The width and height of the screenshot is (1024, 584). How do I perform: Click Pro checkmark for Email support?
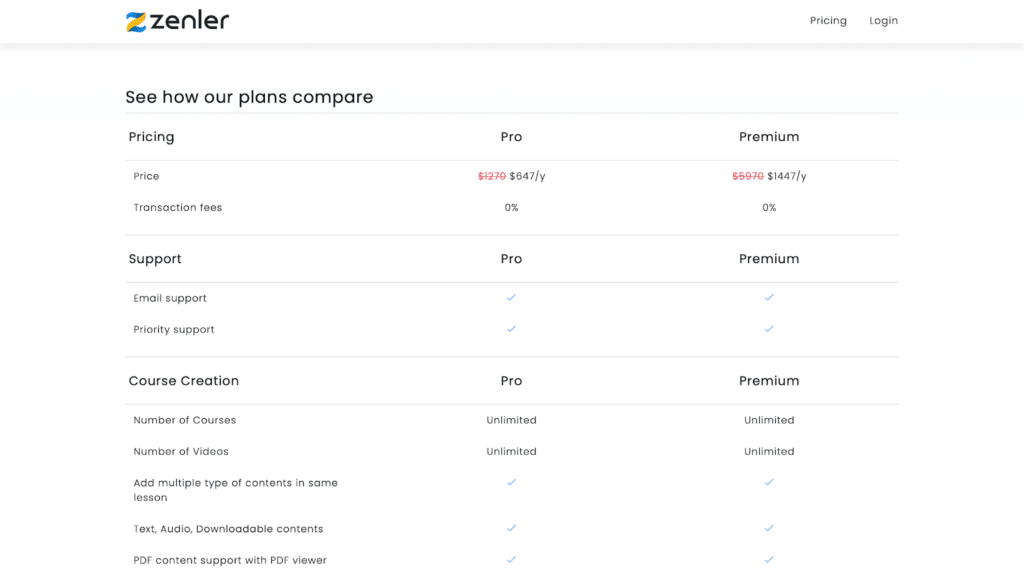click(x=511, y=298)
